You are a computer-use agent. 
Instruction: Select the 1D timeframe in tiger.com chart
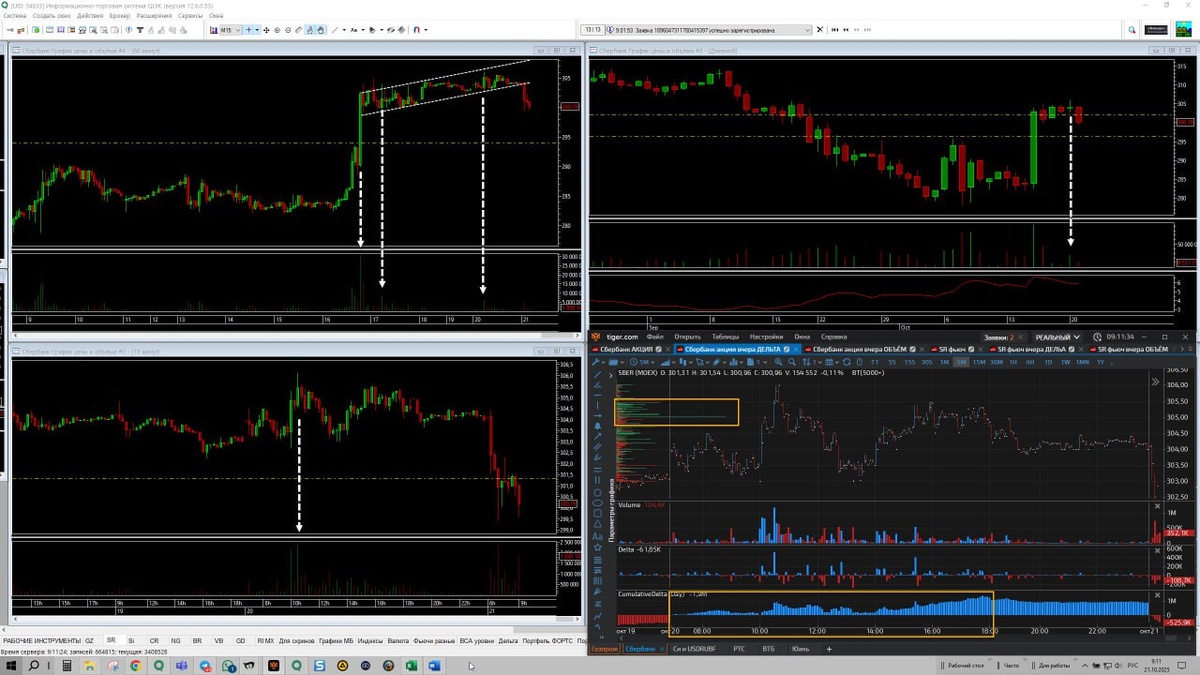1047,362
